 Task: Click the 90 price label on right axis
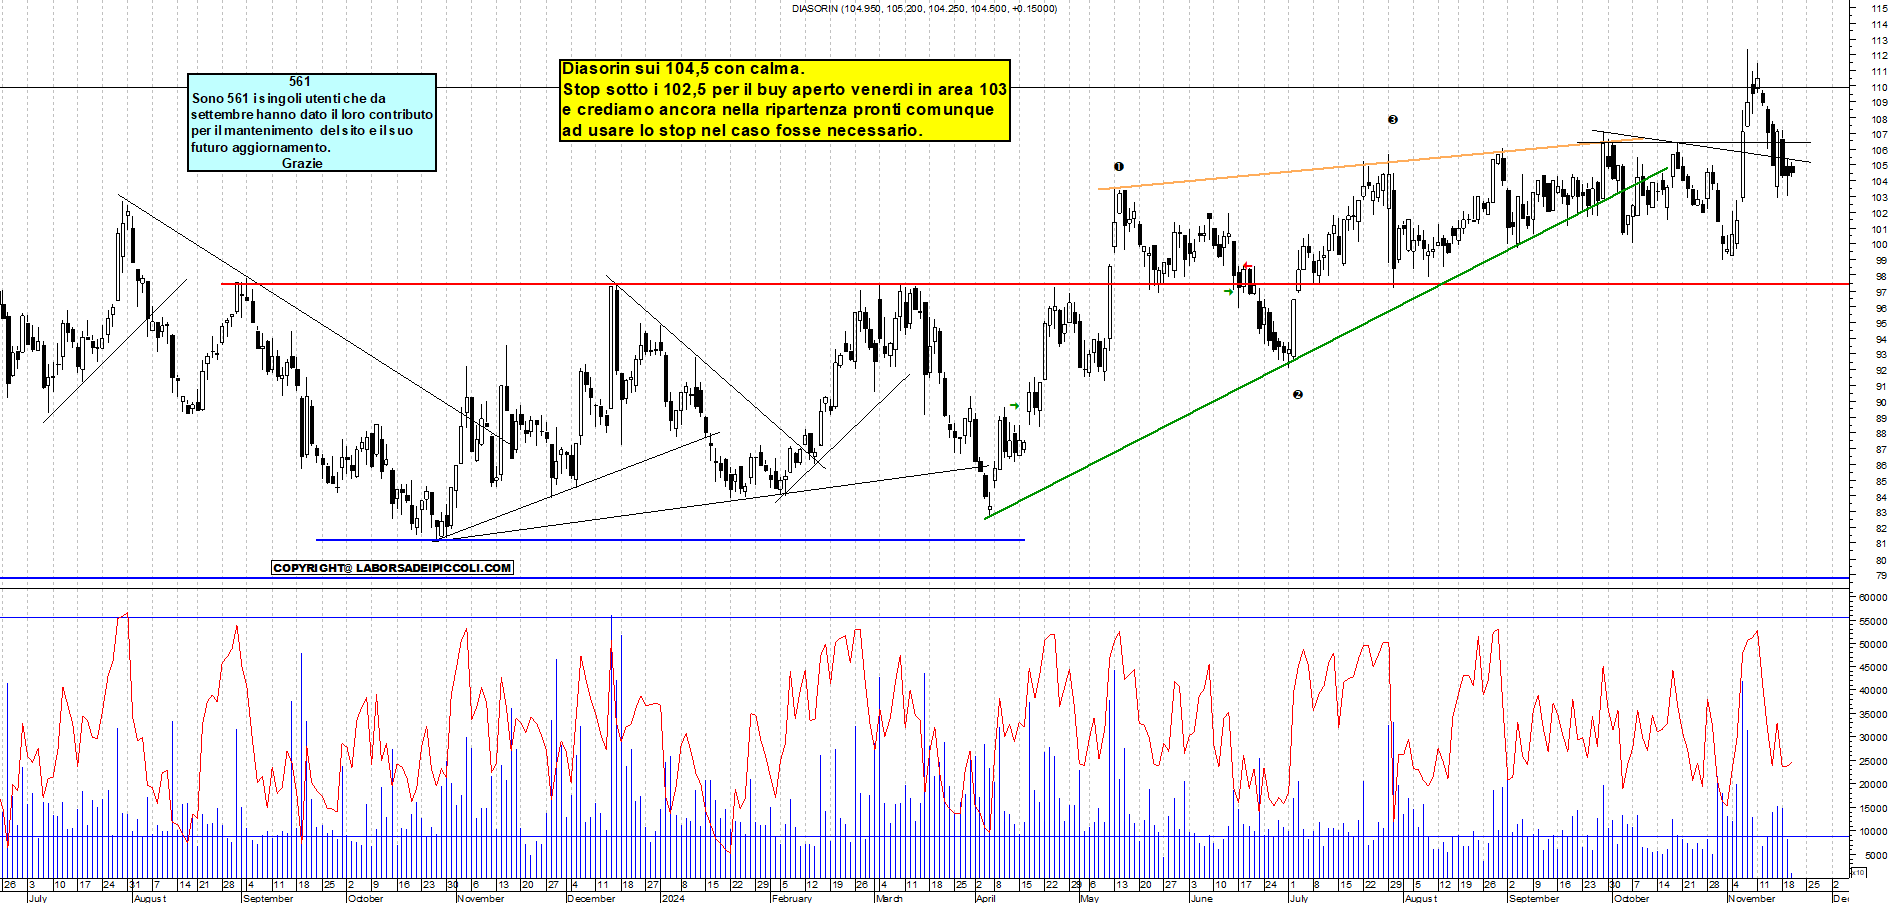(1880, 403)
